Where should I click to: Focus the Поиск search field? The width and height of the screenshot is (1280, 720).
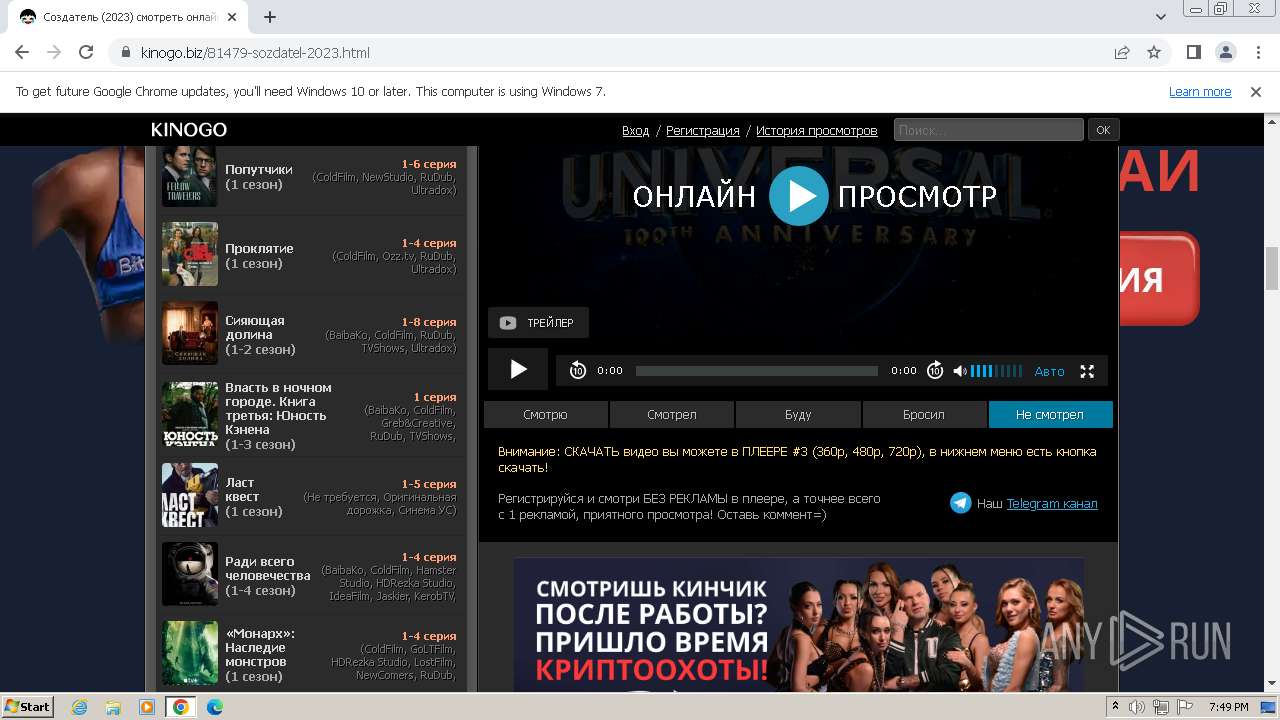988,130
